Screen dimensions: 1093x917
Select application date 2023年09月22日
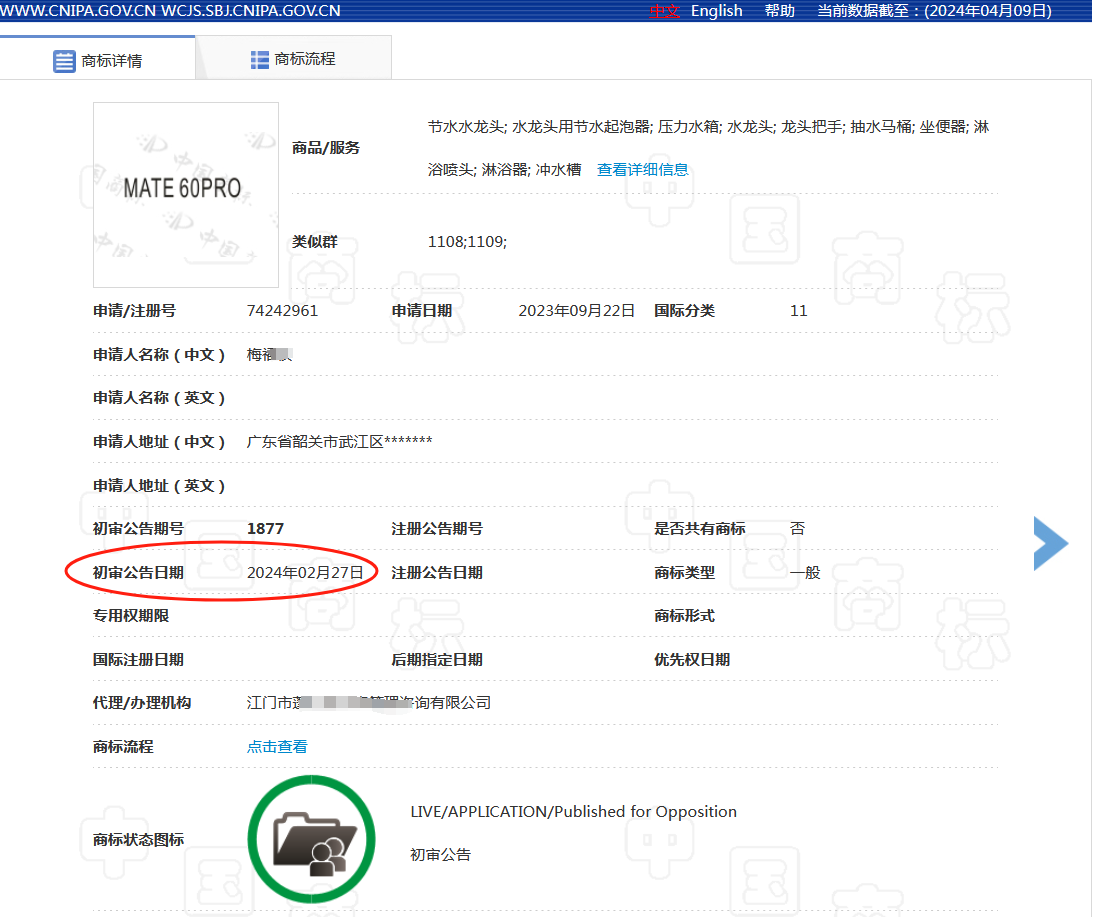pos(576,311)
